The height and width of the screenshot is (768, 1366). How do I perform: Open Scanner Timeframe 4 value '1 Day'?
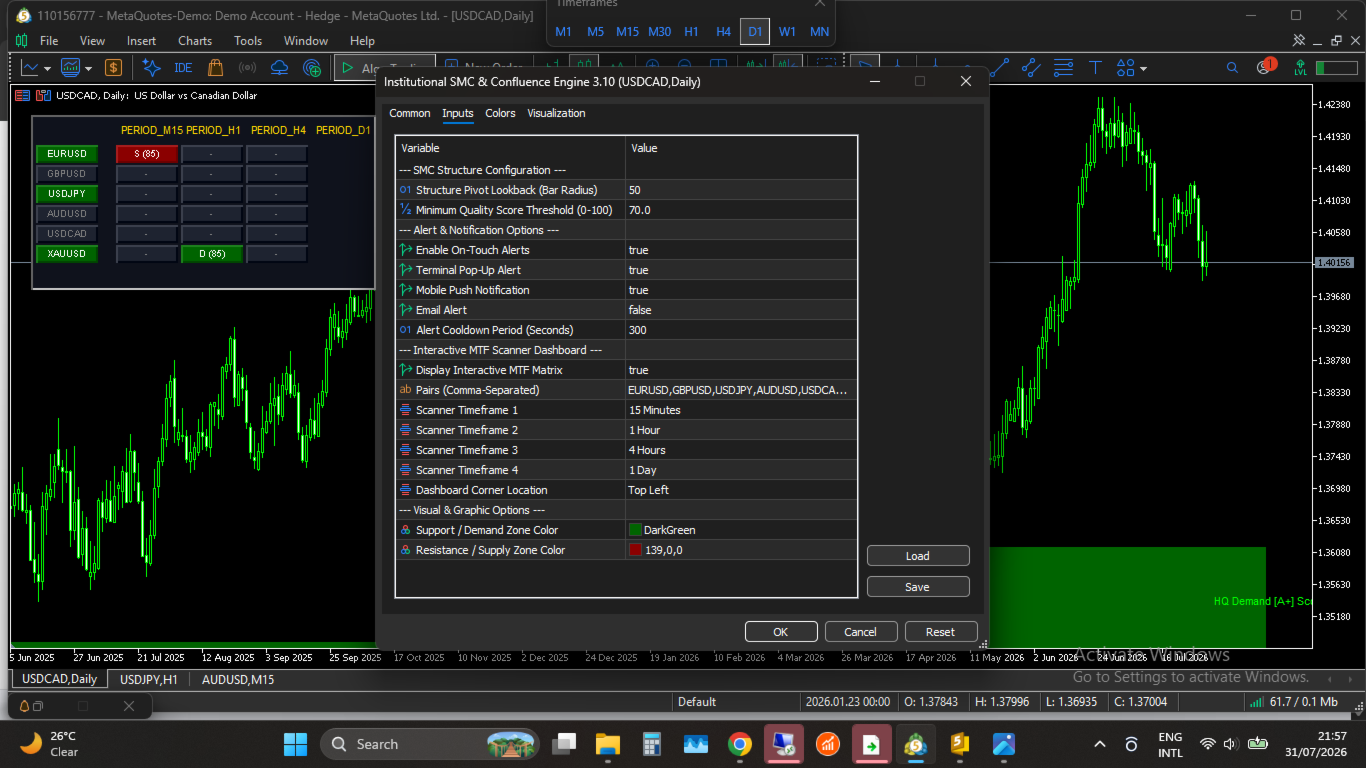741,470
